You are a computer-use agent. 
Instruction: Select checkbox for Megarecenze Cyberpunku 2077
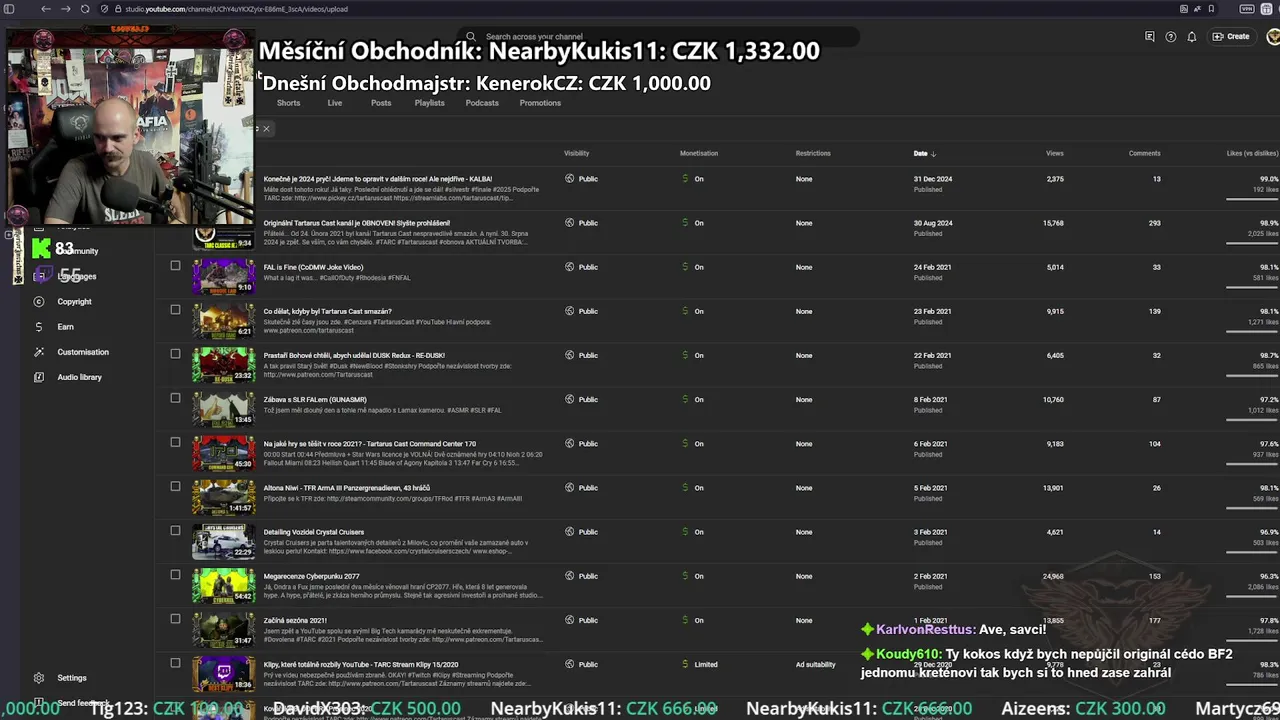(175, 574)
